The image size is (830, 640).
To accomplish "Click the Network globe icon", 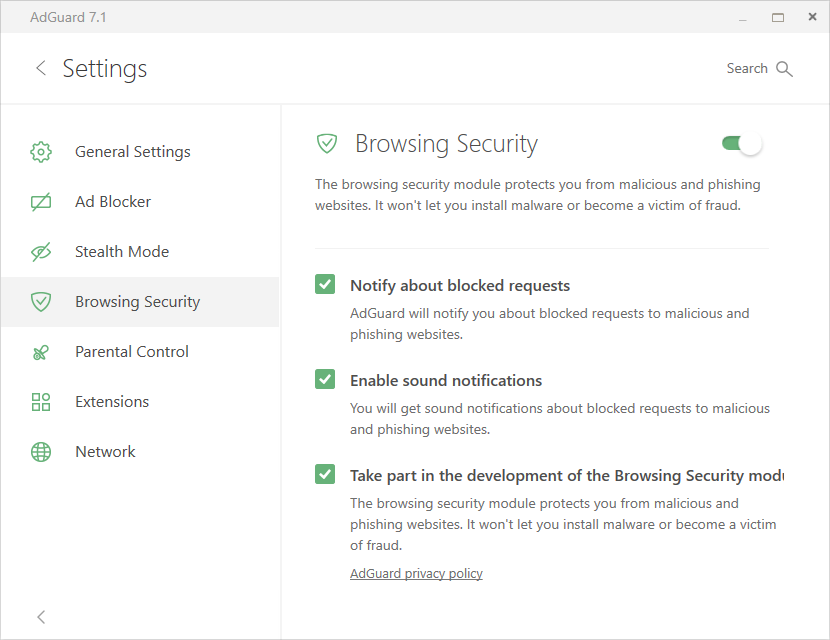I will click(x=41, y=452).
